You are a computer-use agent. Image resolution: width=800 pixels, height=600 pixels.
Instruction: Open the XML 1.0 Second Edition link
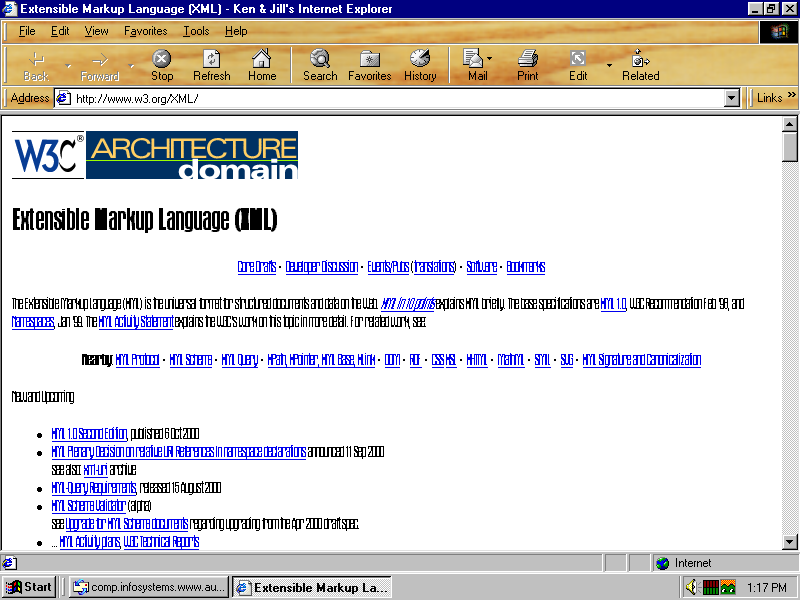[x=89, y=434]
